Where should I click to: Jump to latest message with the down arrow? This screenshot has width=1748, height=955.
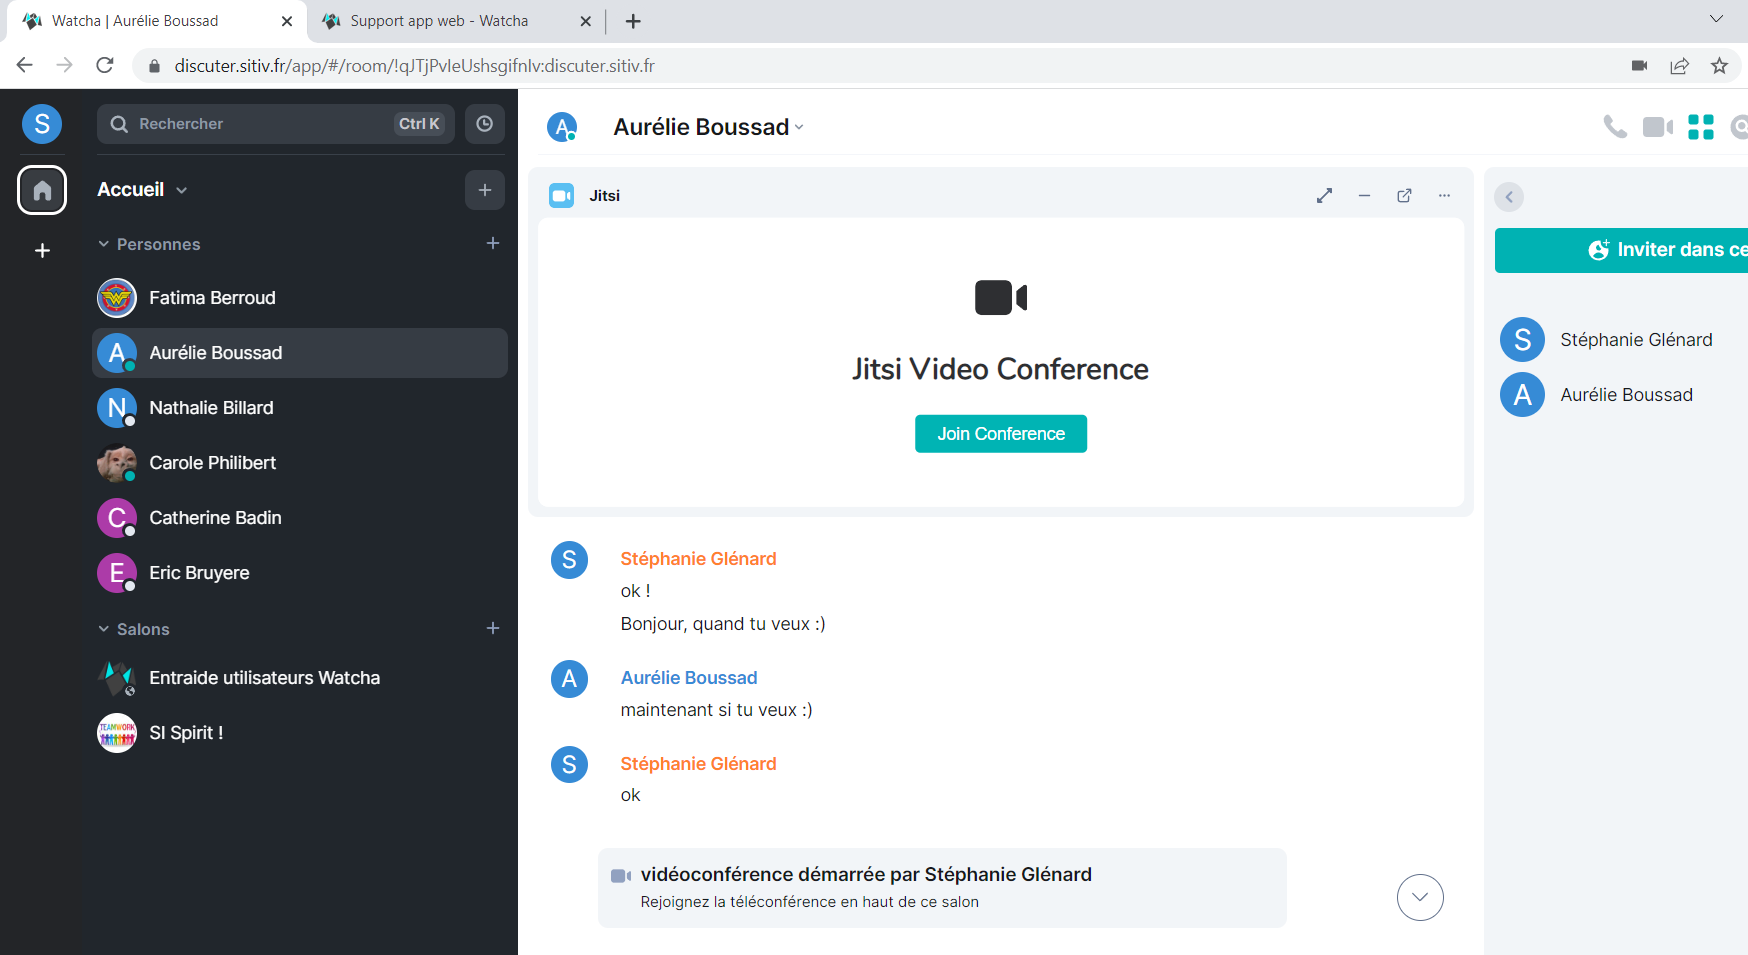(1419, 897)
